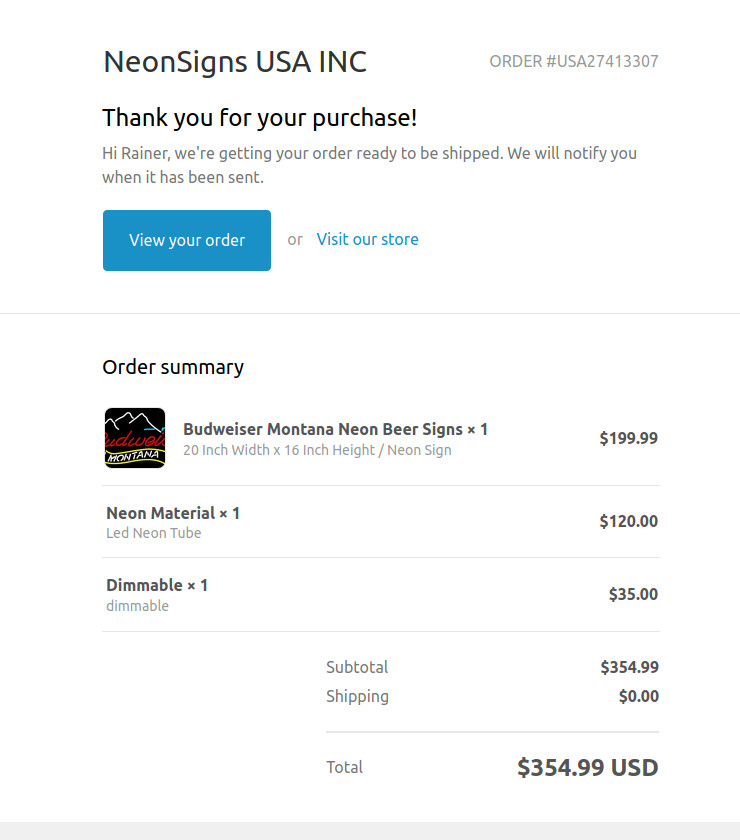Click the $199.99 item price

point(628,438)
